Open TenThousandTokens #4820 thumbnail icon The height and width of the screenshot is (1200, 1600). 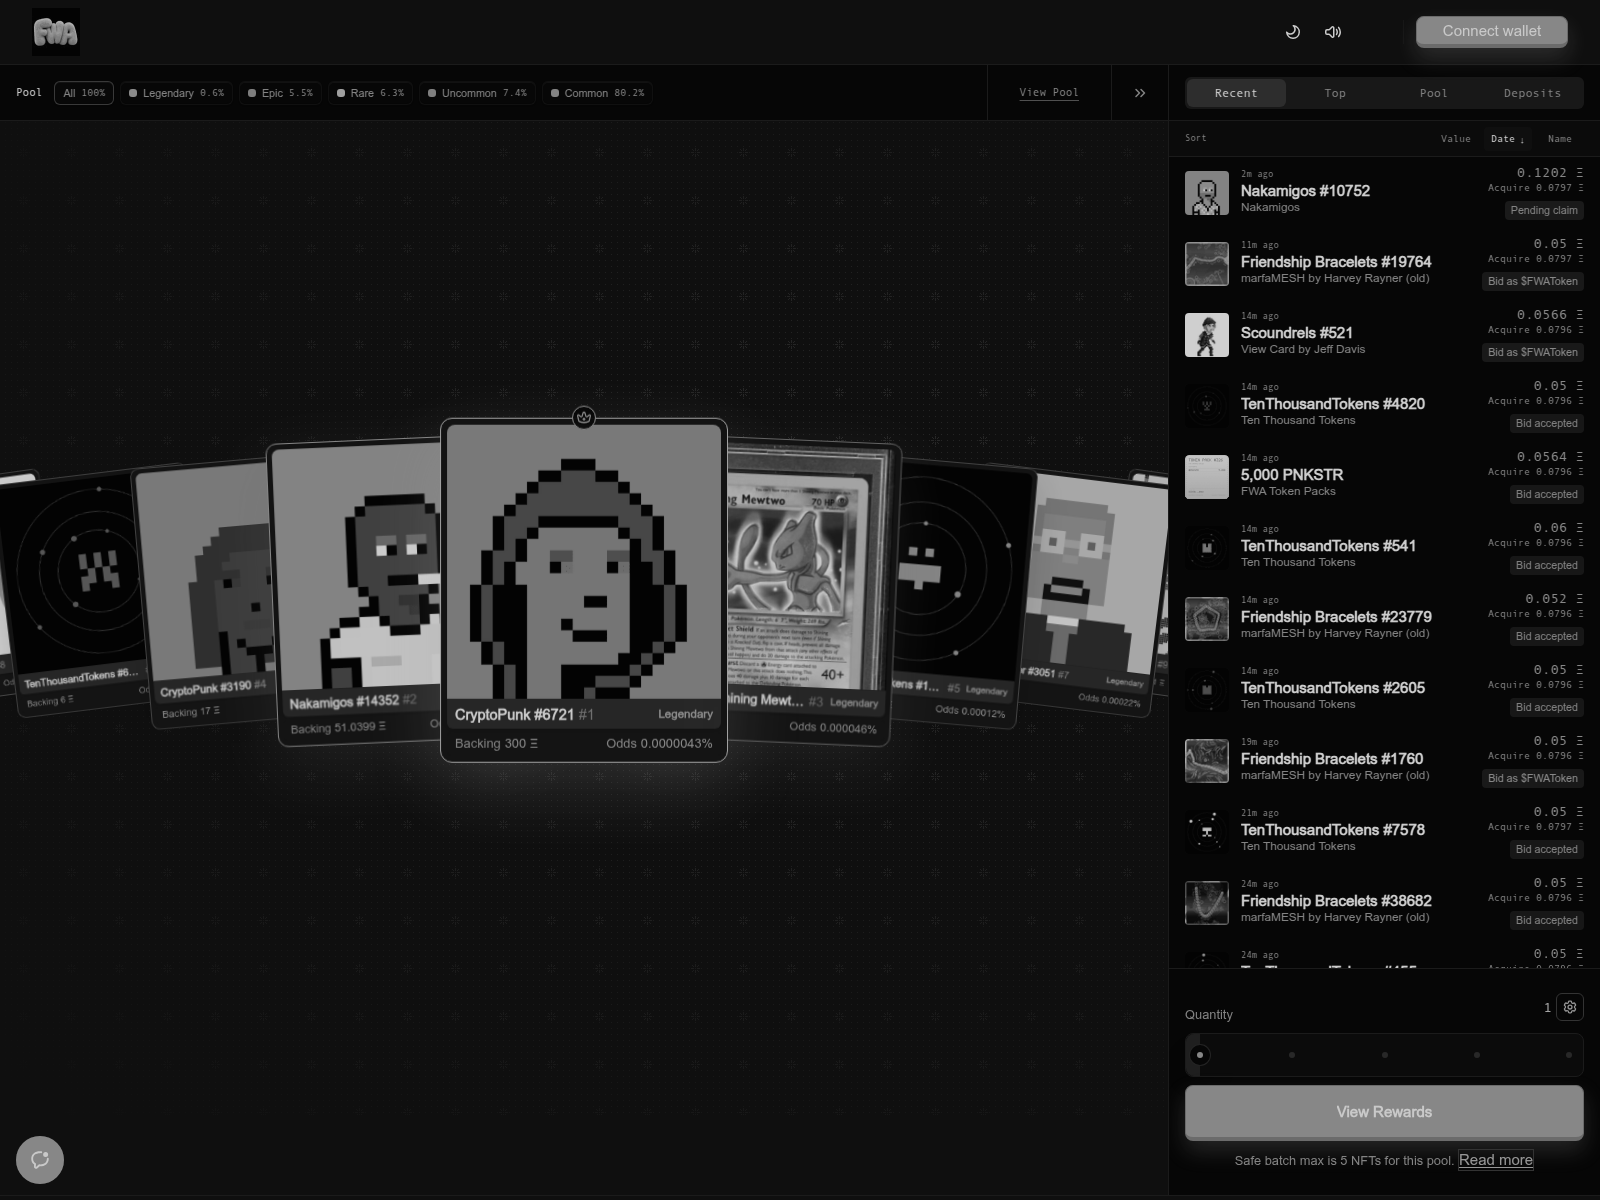[x=1207, y=406]
